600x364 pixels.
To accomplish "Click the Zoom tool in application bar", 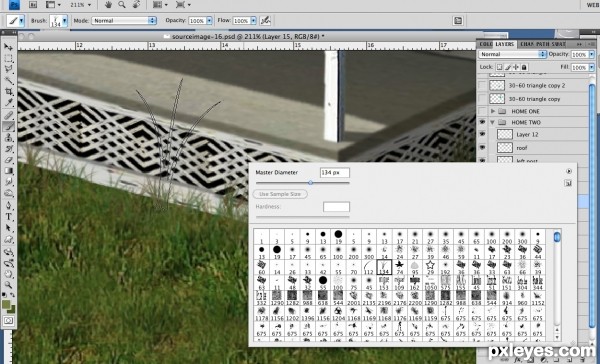I will [x=122, y=5].
